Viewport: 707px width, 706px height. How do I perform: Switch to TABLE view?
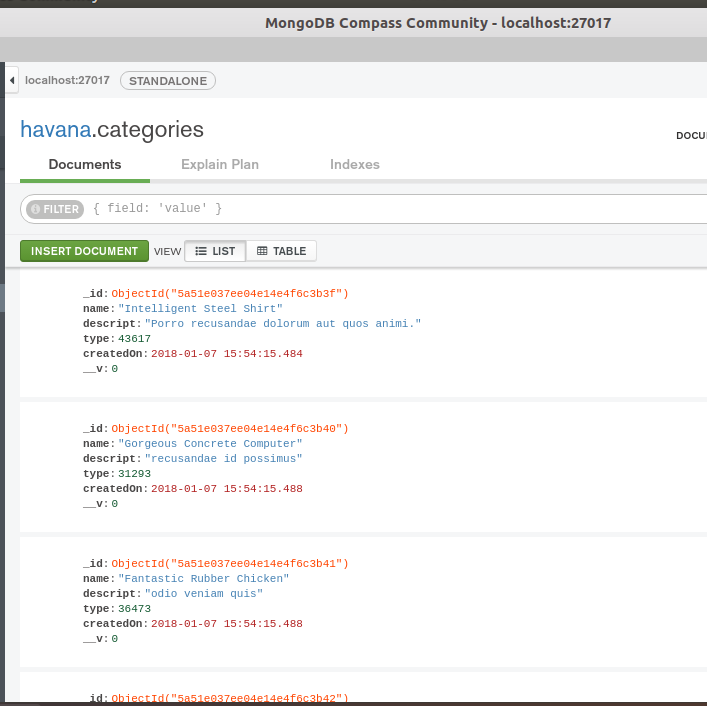click(281, 251)
